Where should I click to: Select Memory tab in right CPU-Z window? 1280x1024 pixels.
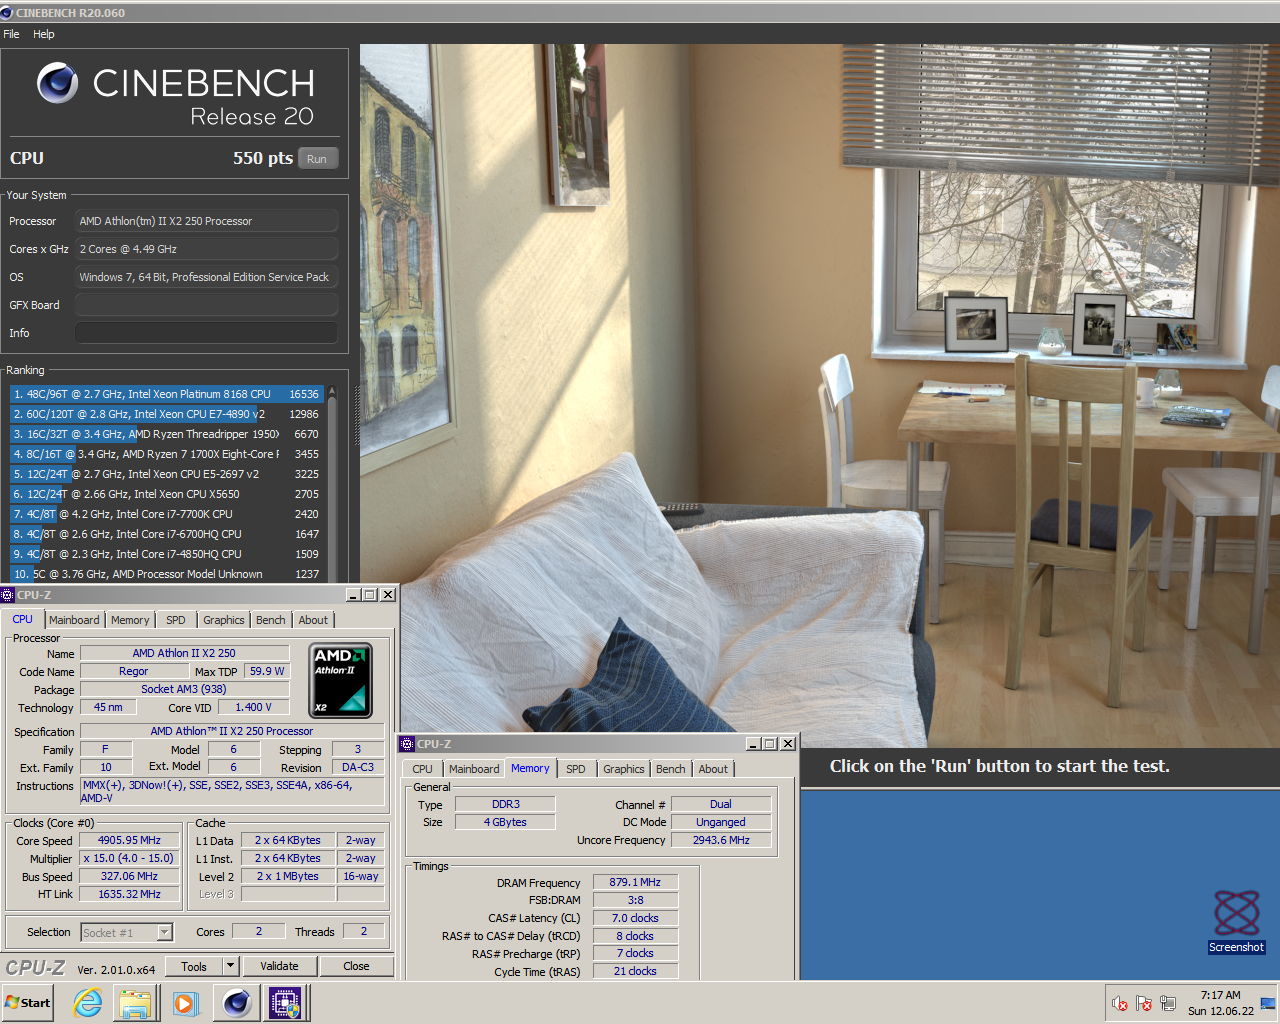[x=530, y=768]
